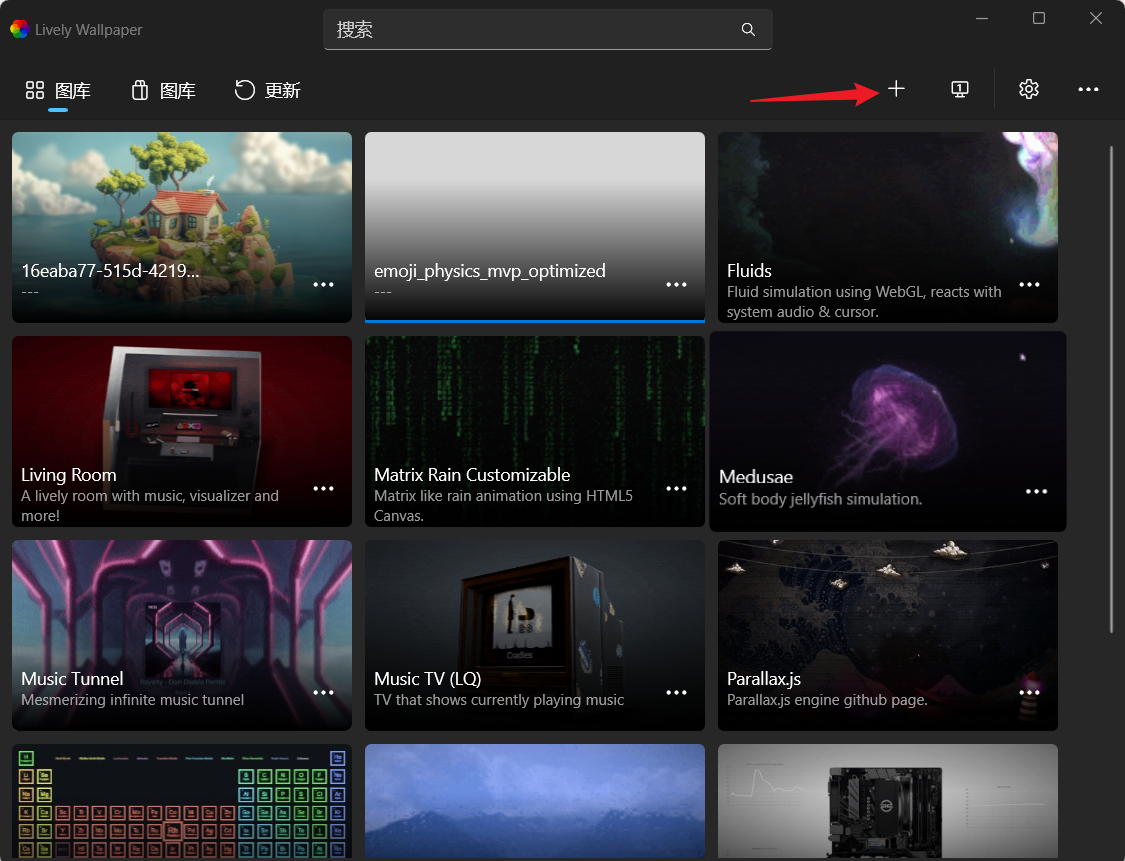Apply the Fluids wallpaper
Screen dimensions: 1125x861
[x=888, y=227]
